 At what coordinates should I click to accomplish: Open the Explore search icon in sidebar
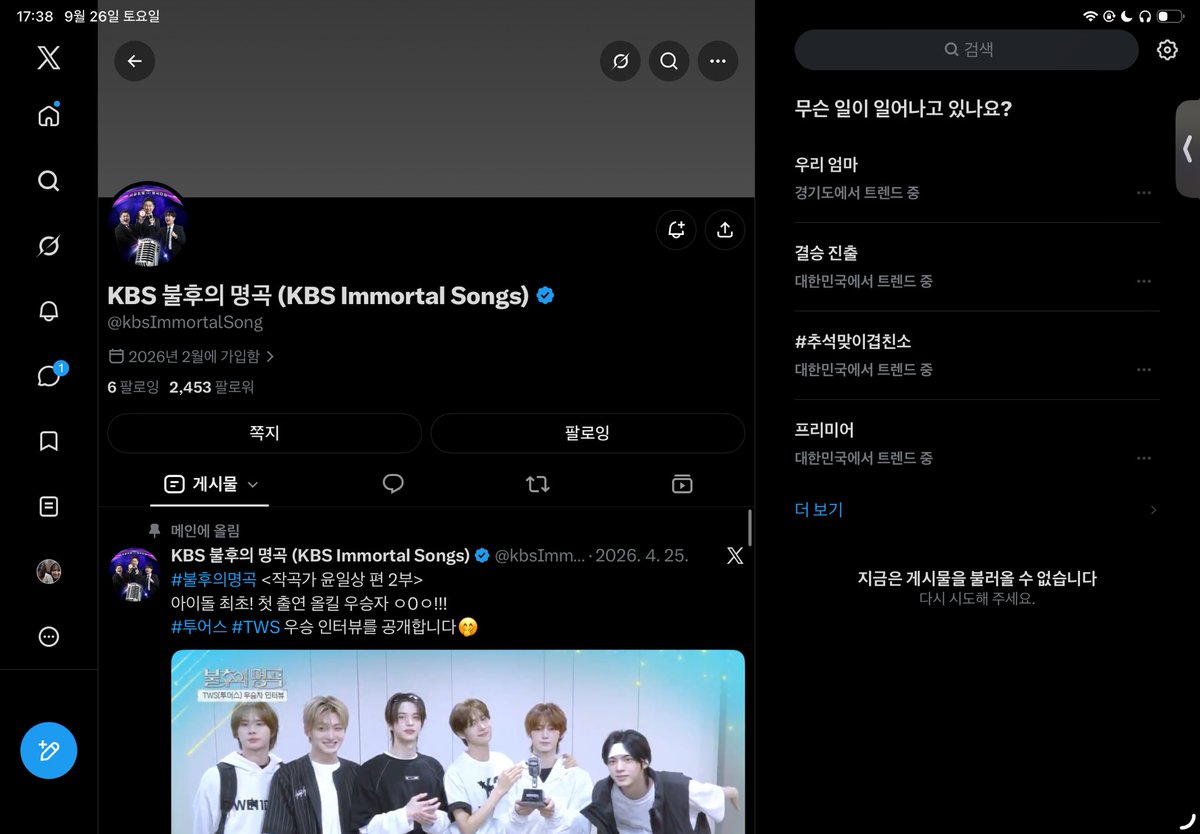tap(48, 181)
